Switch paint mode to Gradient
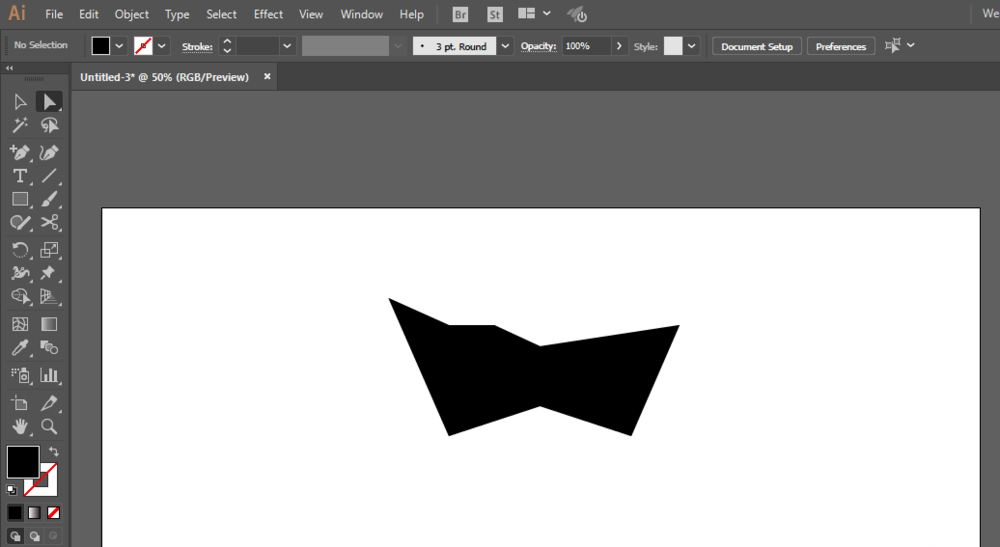 (x=34, y=513)
